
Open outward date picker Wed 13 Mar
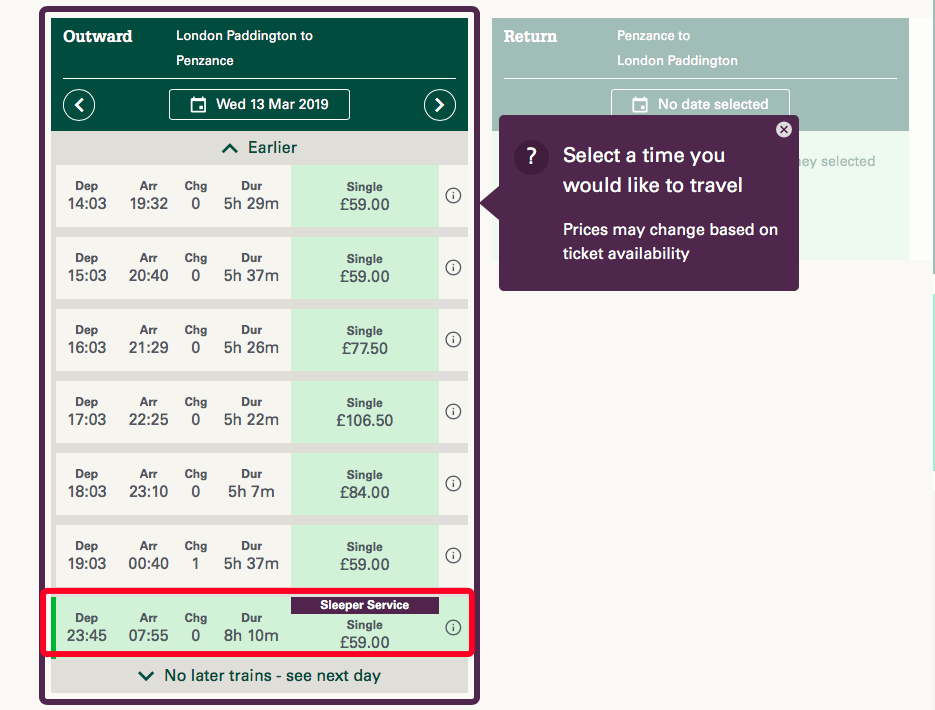pyautogui.click(x=259, y=105)
